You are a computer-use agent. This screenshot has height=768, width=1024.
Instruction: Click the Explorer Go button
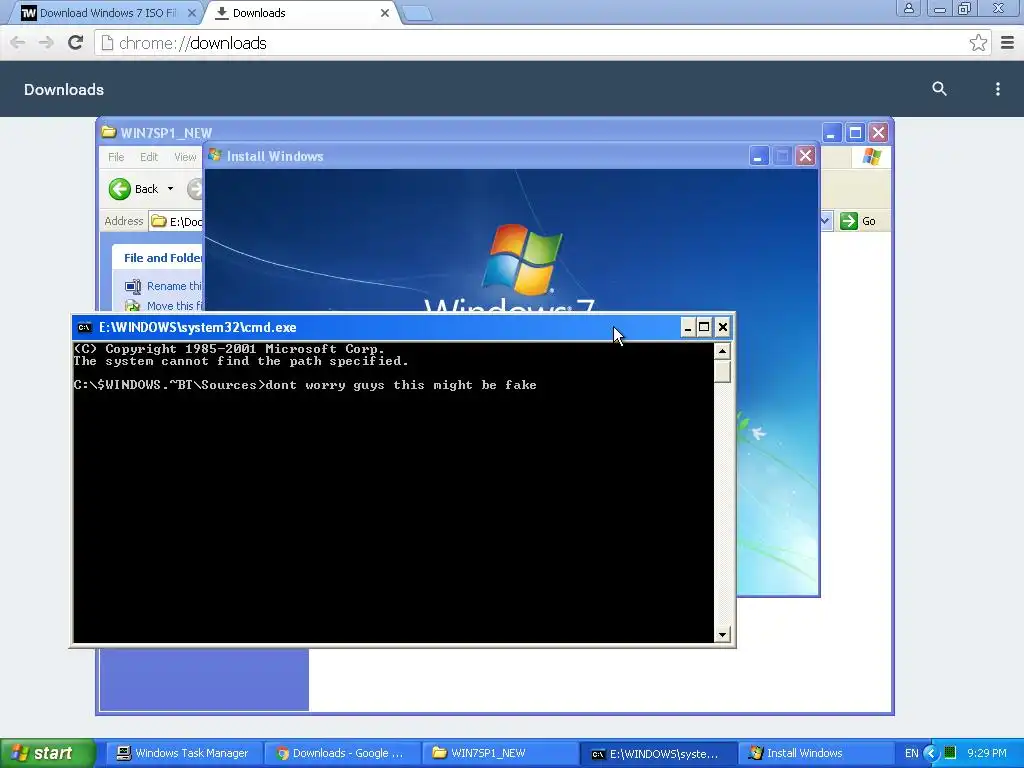click(x=858, y=221)
